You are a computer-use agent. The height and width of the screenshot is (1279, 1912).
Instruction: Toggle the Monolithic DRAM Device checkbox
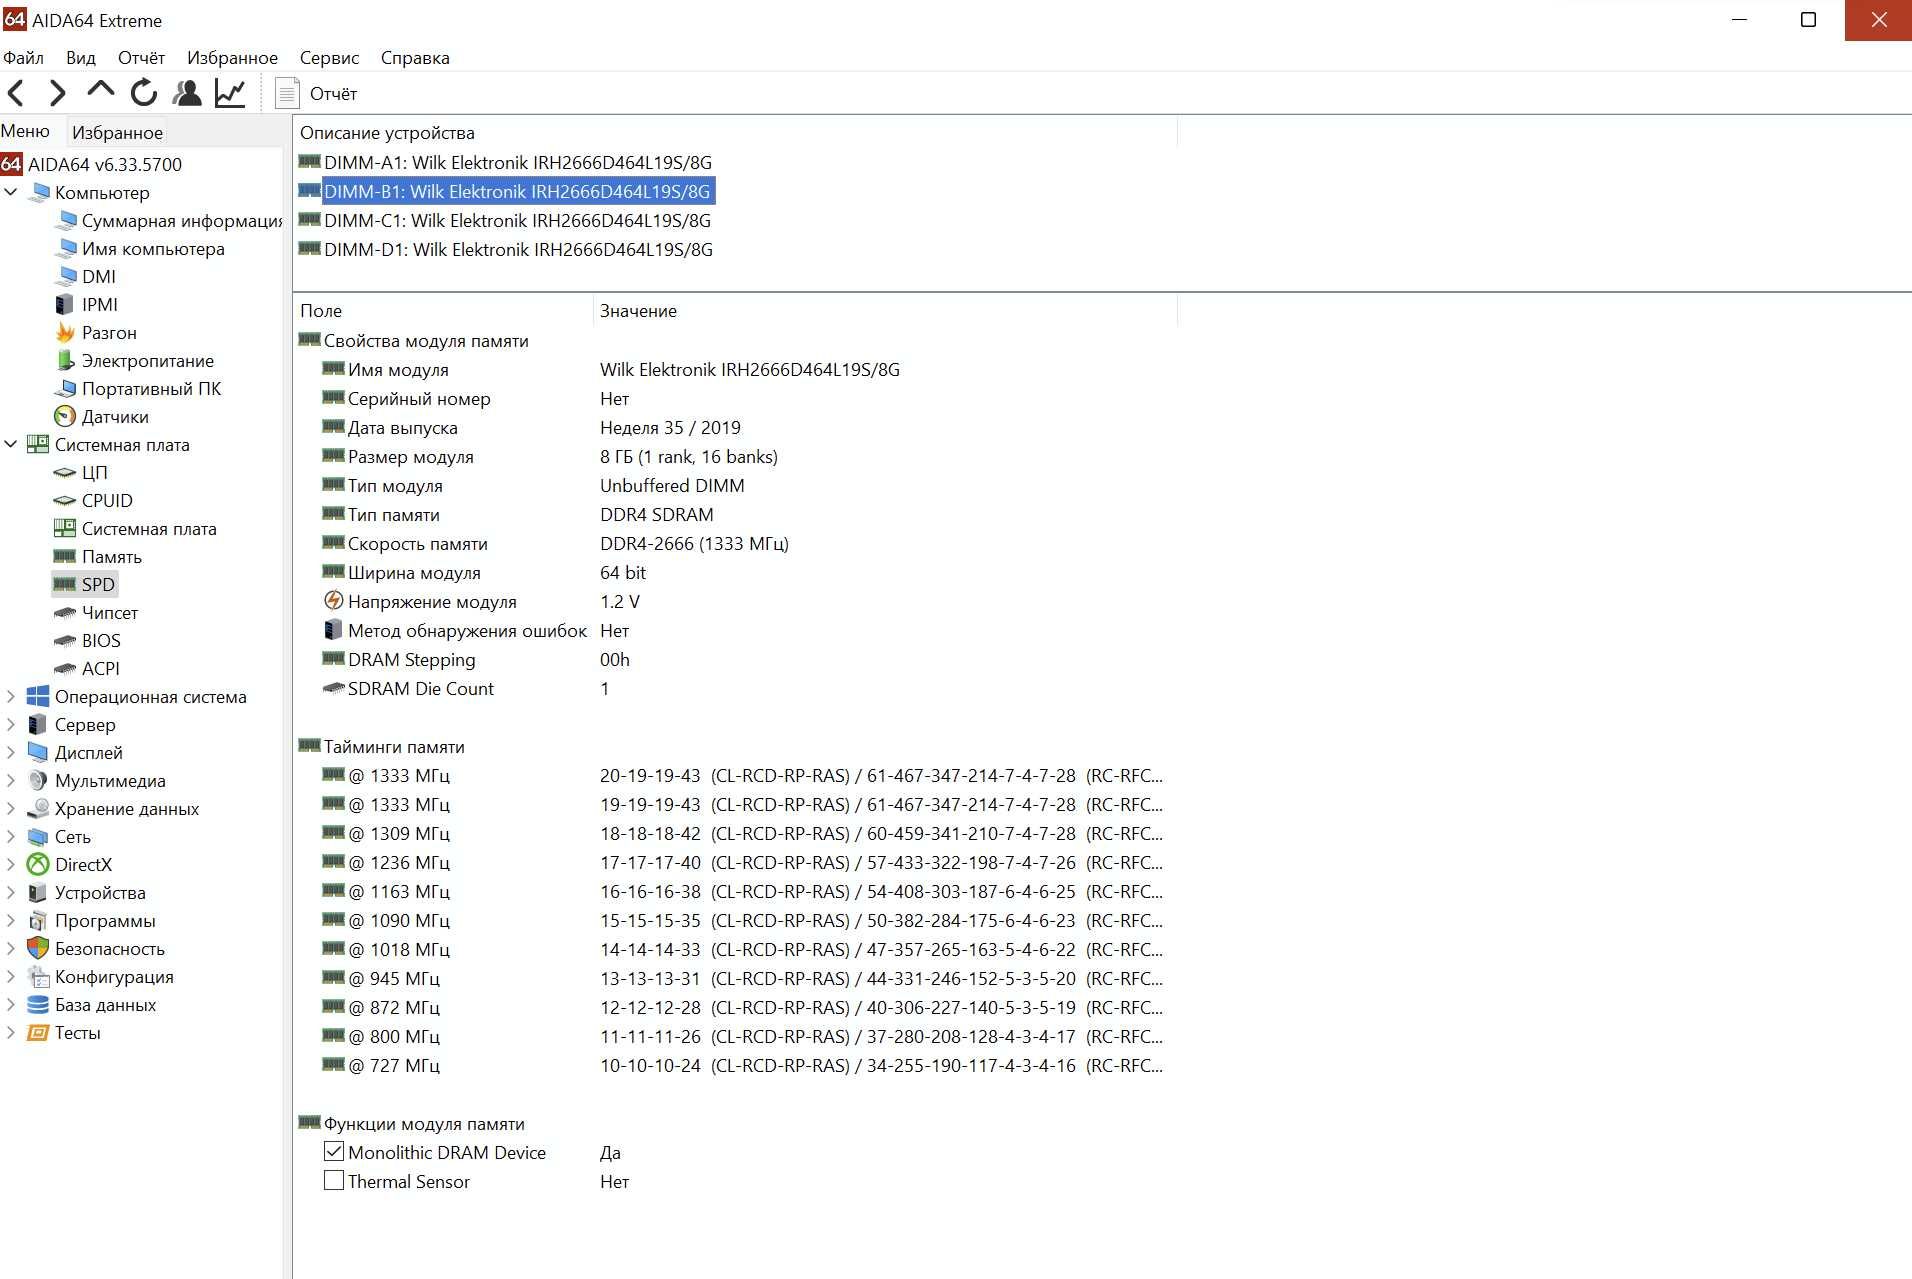pos(334,1152)
